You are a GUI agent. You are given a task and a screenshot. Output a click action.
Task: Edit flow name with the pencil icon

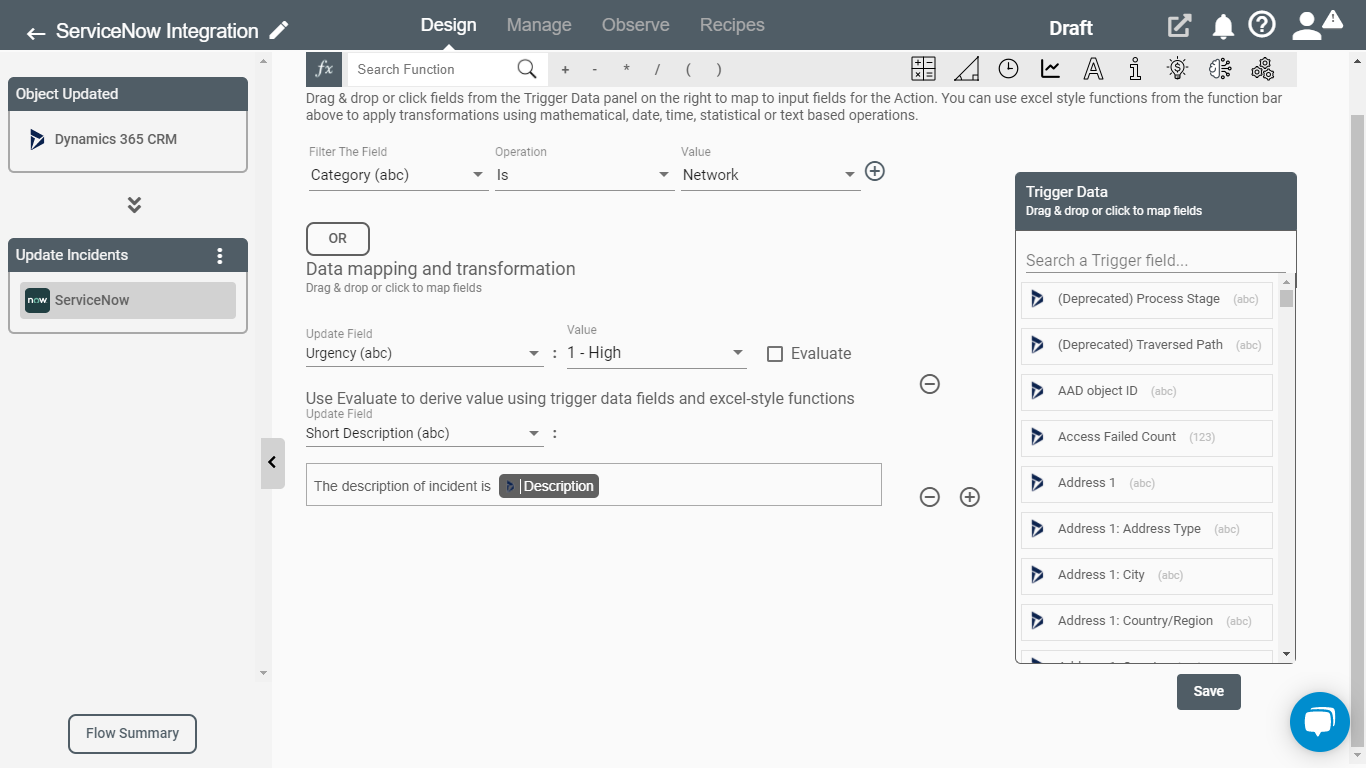click(279, 30)
